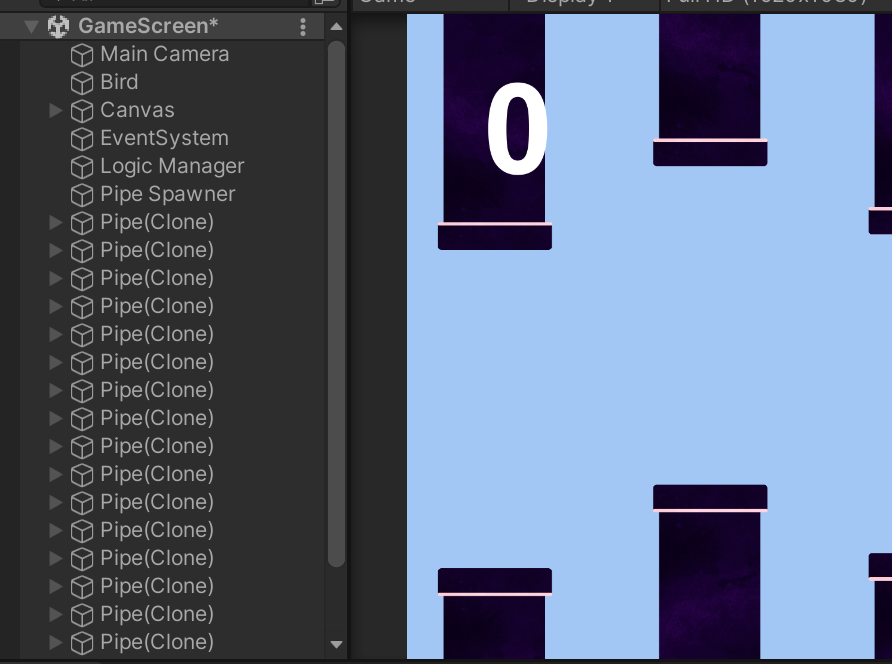Screen dimensions: 892x664
Task: Click the score text 0 in Game view
Action: pyautogui.click(x=517, y=129)
